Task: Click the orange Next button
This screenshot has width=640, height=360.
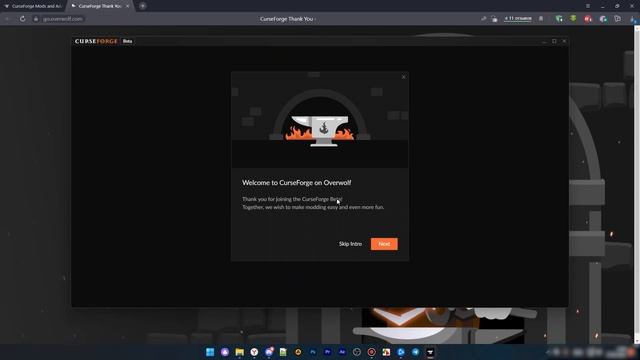Action: [384, 244]
